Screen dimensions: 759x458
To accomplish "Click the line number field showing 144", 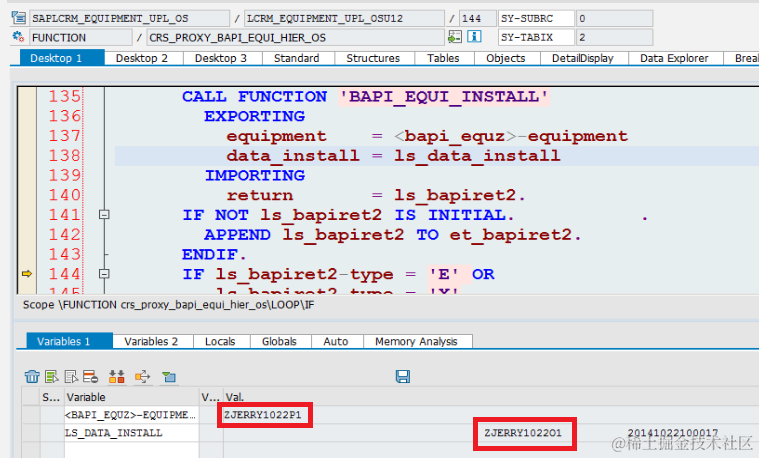I will click(x=477, y=18).
